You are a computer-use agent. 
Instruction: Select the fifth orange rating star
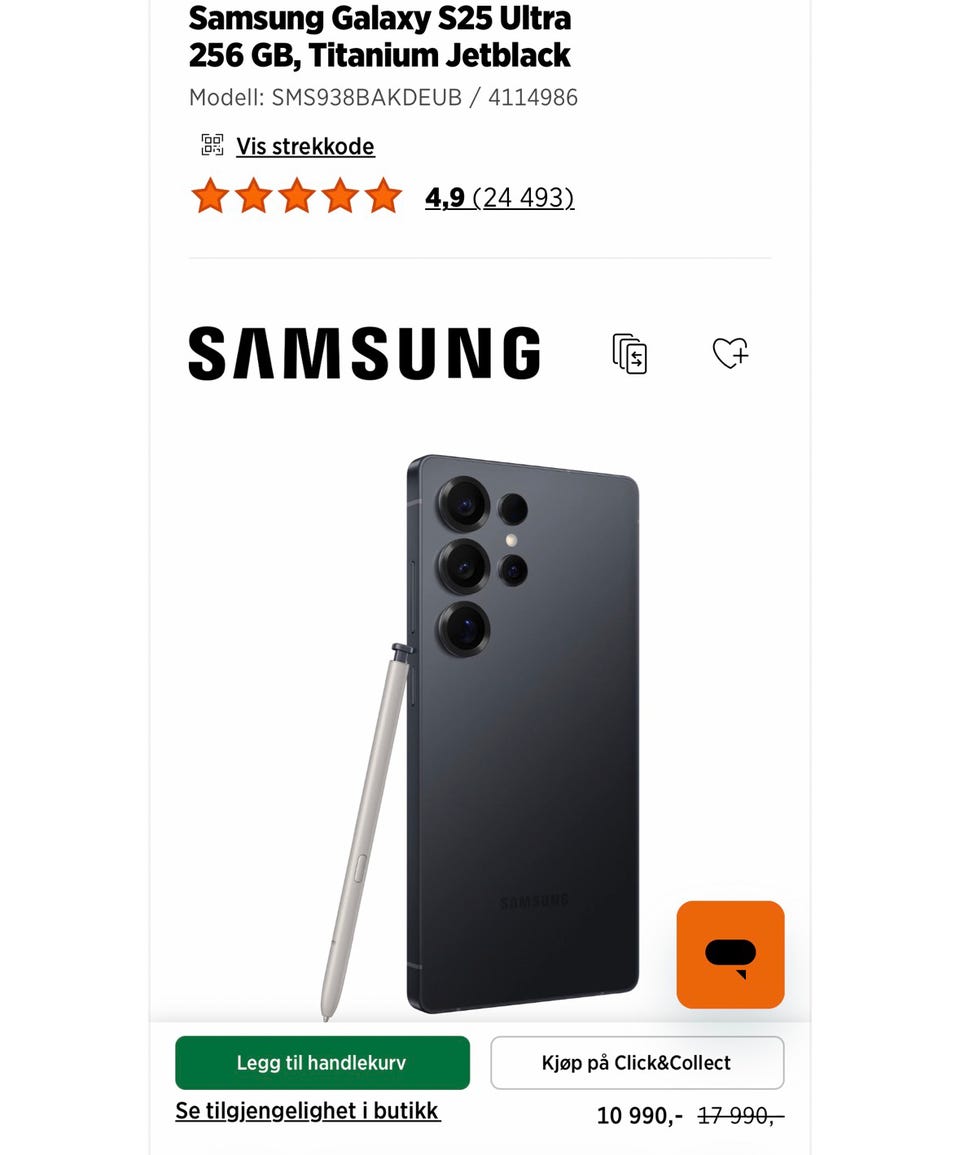(384, 196)
